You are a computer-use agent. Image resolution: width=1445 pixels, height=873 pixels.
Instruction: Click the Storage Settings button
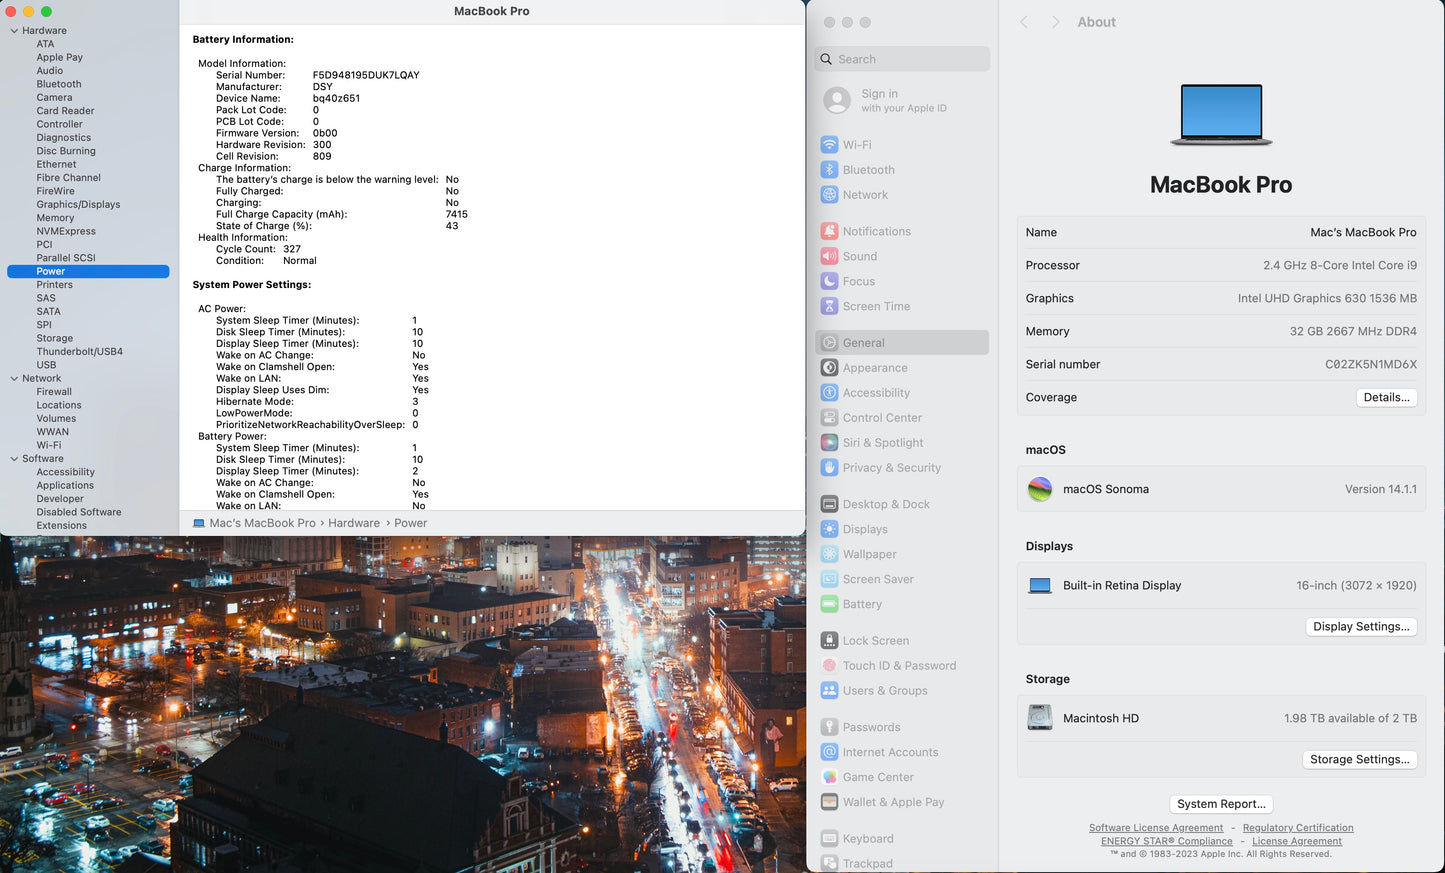point(1359,760)
